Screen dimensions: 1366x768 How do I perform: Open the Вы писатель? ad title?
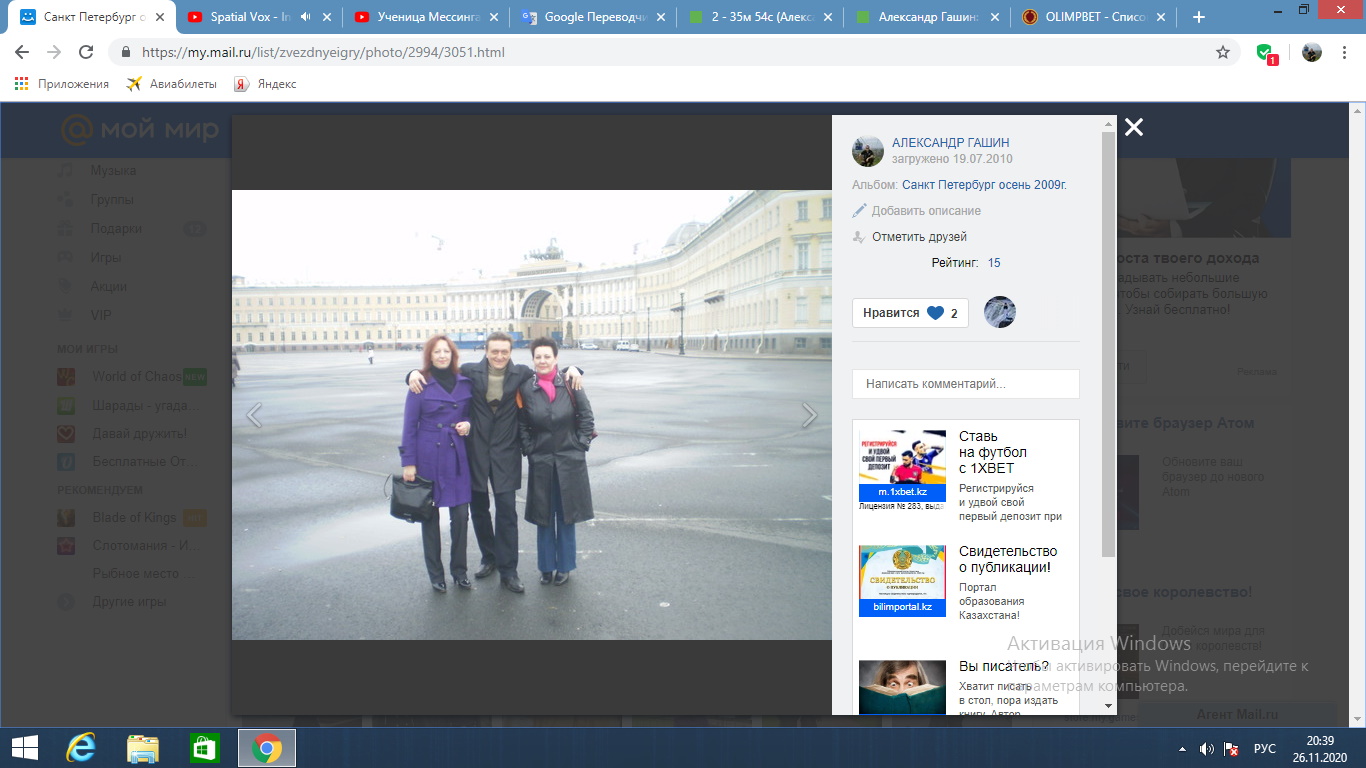tap(1004, 666)
